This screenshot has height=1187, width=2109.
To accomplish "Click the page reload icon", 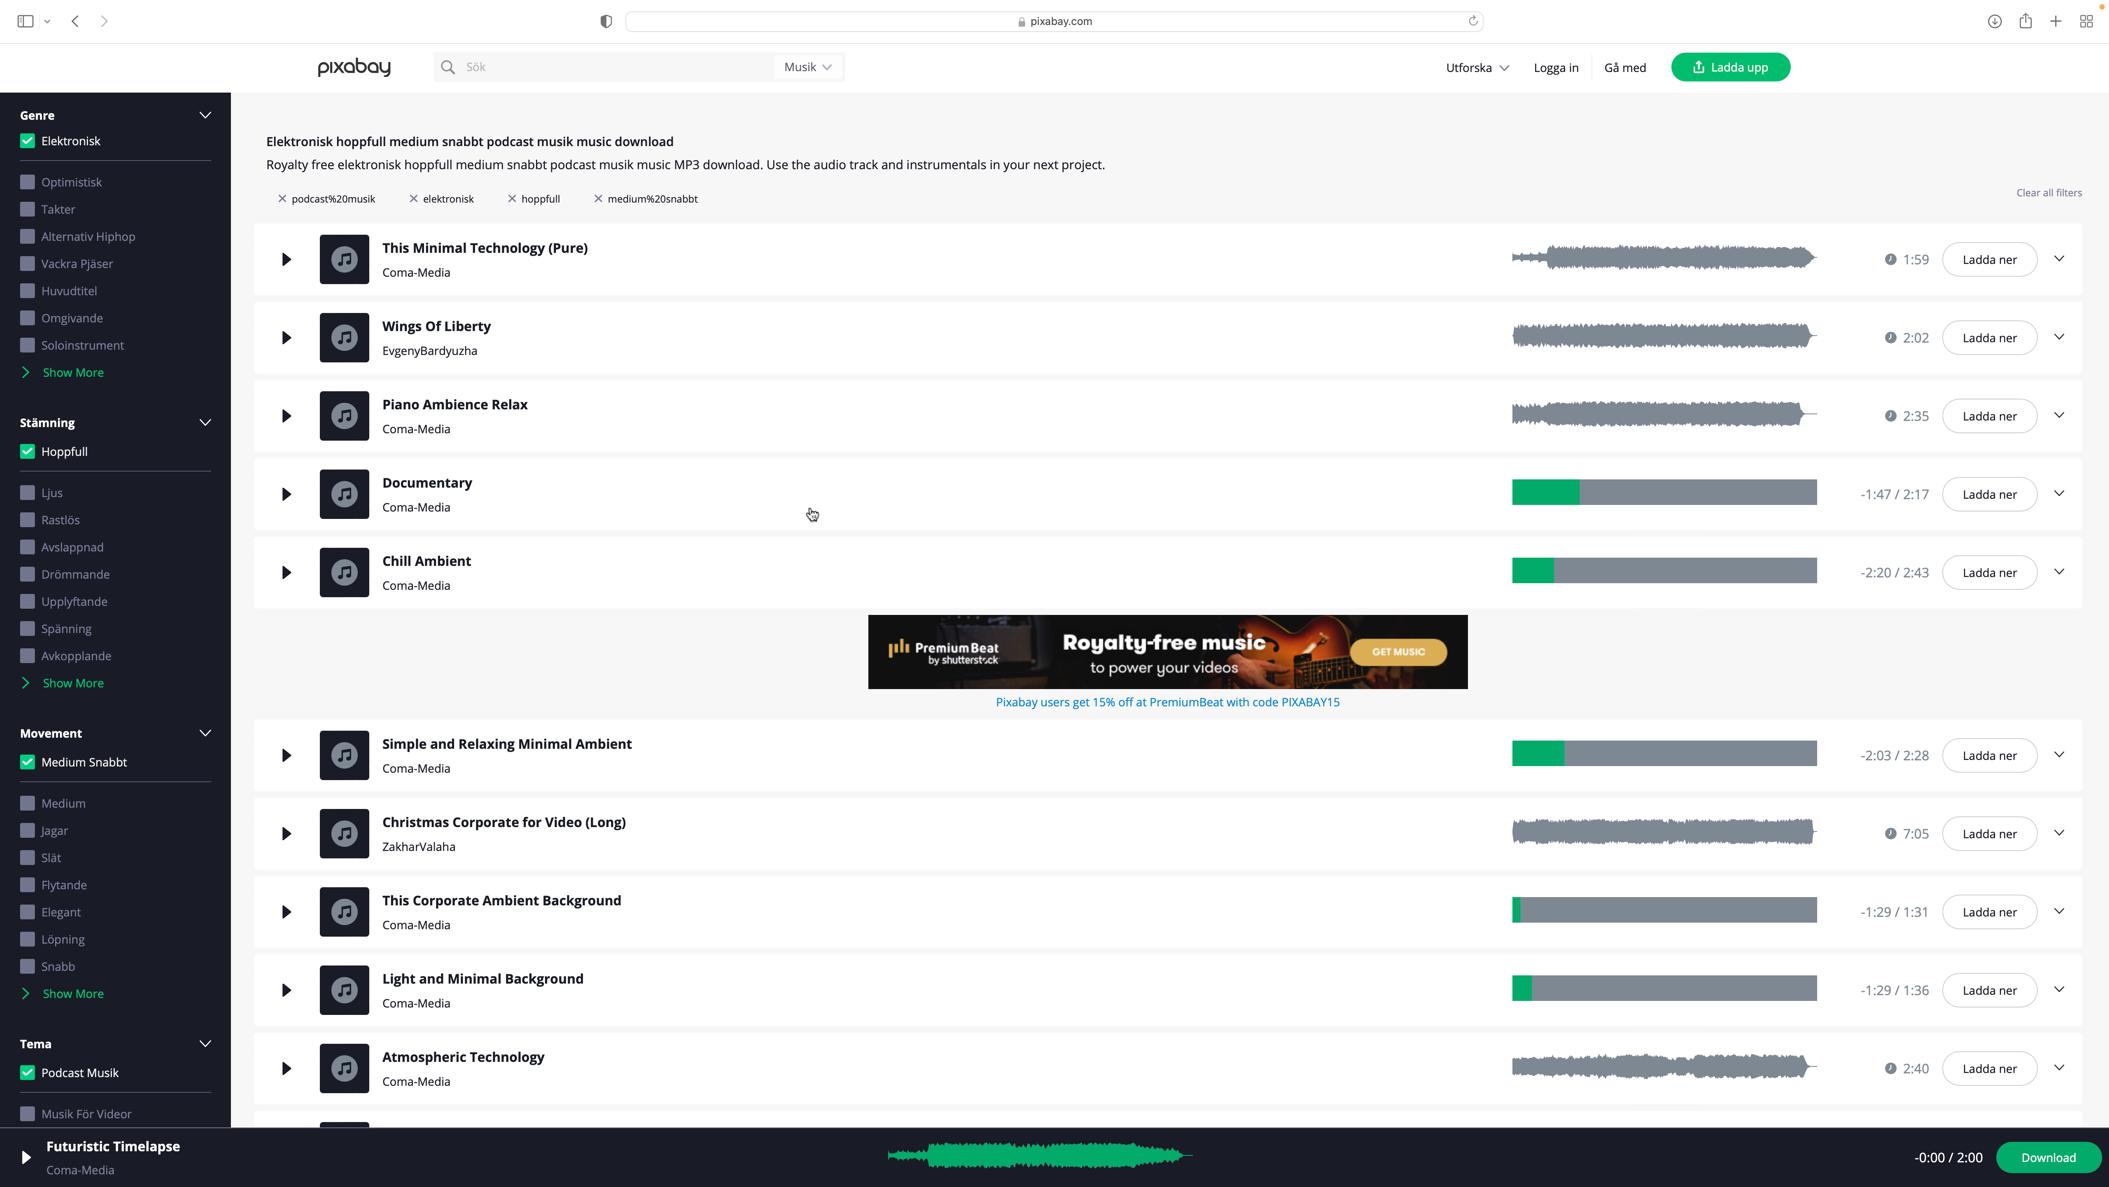I will tap(1472, 21).
